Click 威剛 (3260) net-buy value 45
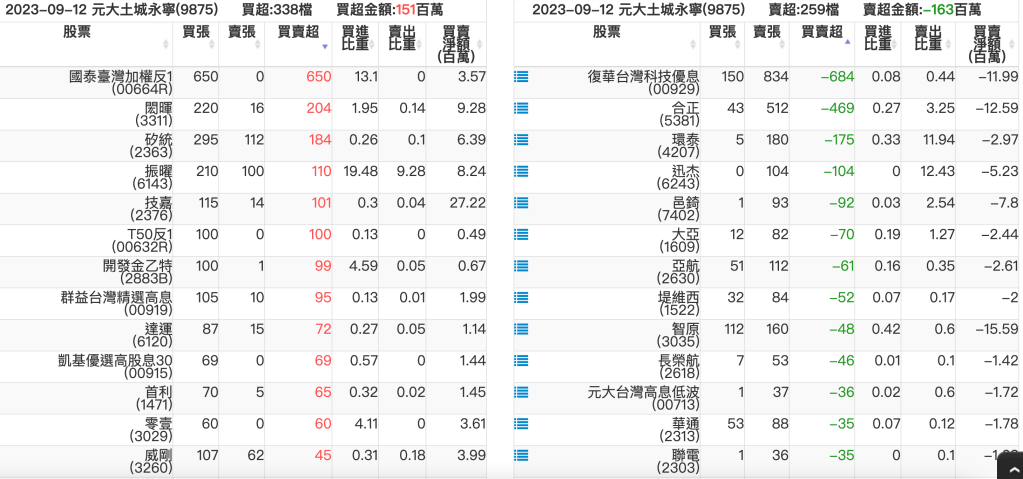1023x479 pixels. pyautogui.click(x=320, y=456)
